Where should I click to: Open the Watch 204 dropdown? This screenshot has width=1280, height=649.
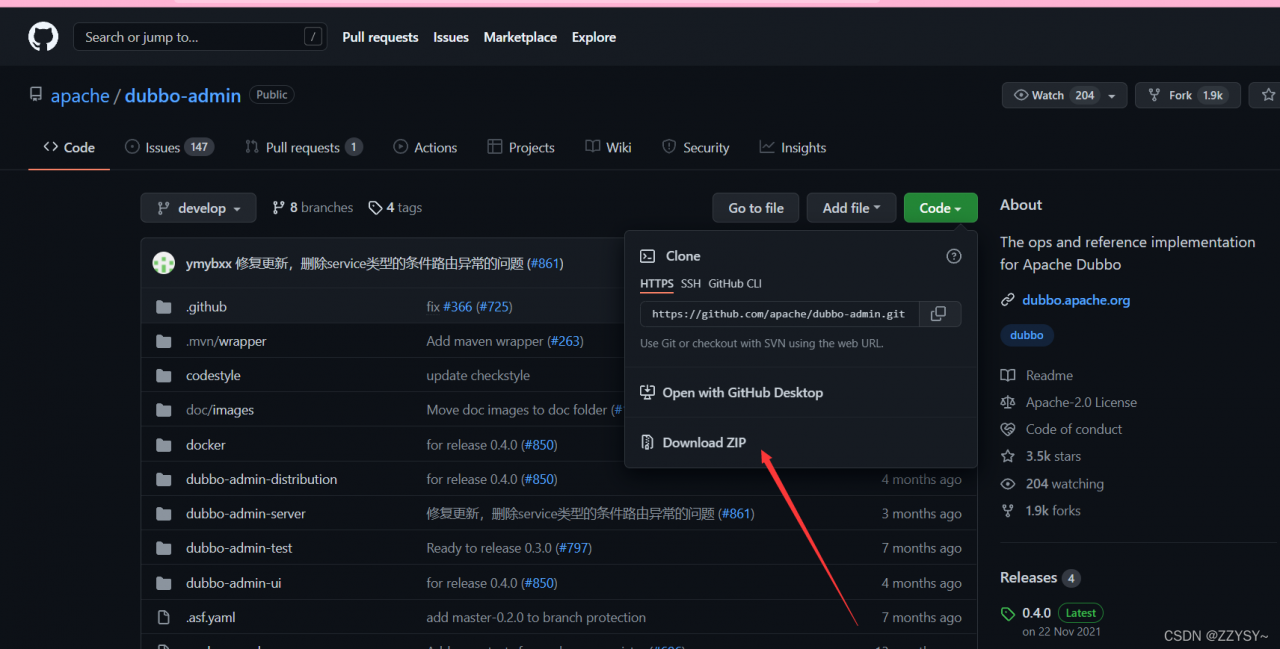point(1064,95)
